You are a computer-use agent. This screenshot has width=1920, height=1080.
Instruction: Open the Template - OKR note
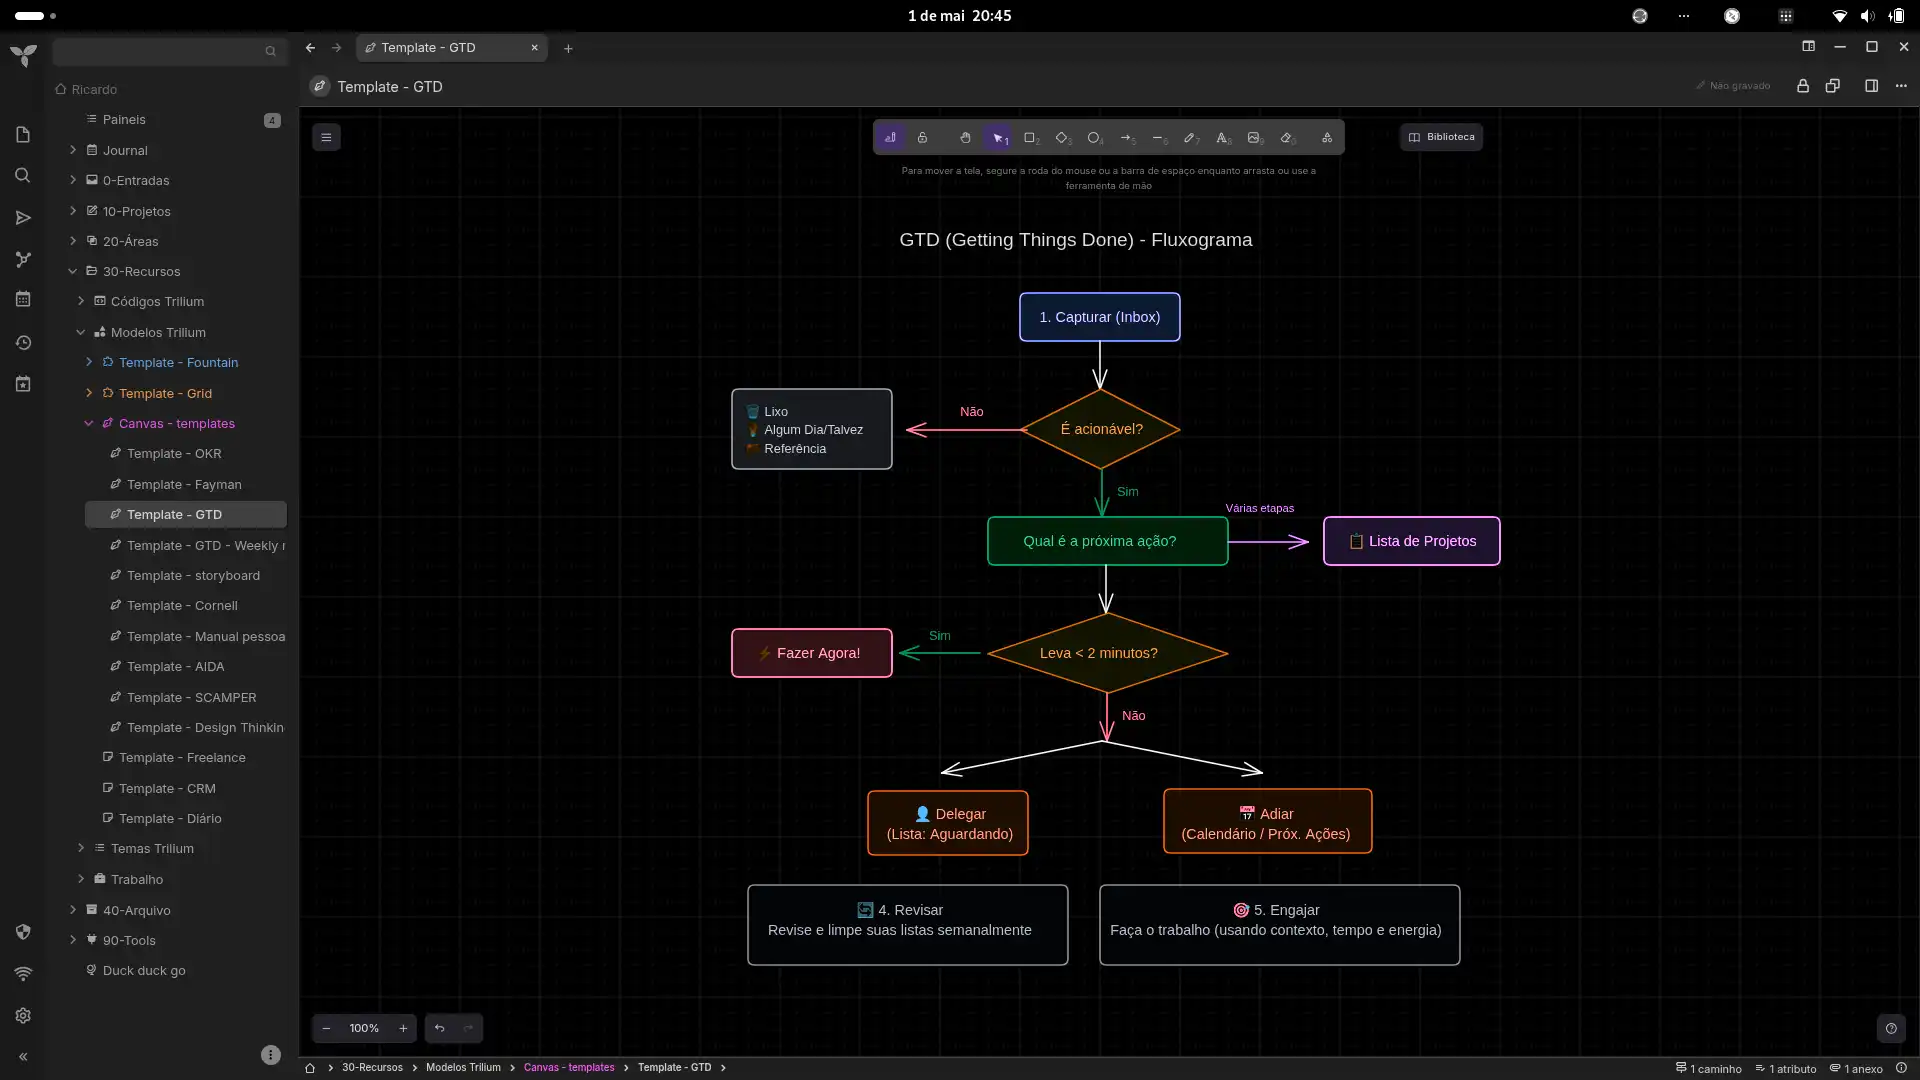coord(174,454)
